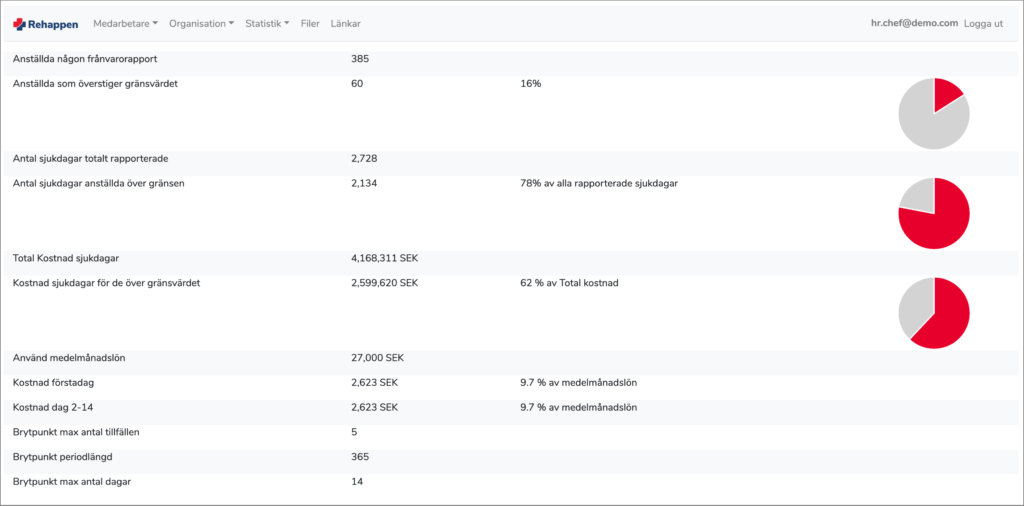The image size is (1024, 506).
Task: Click the Antal sjukdagar totalt rapporterade value
Action: click(364, 159)
